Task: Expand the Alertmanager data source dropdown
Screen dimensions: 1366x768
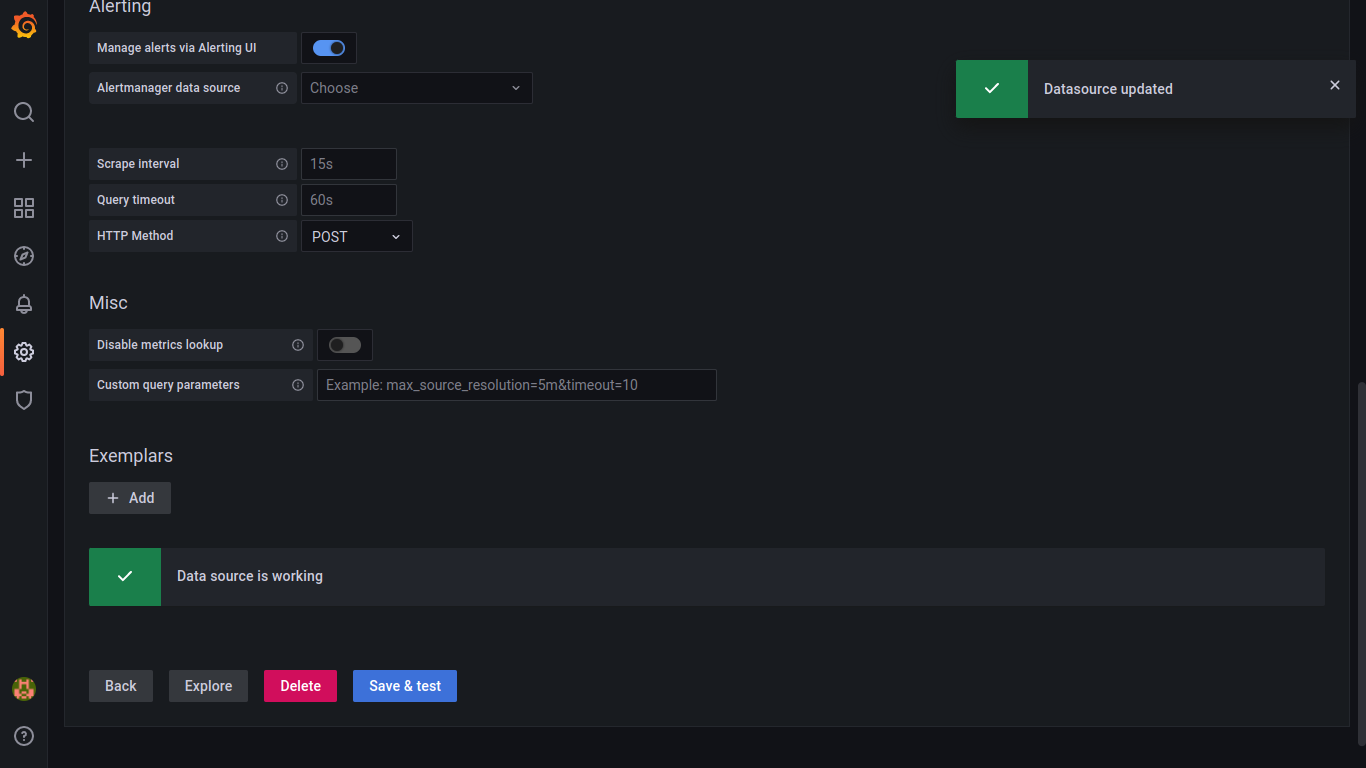Action: (416, 88)
